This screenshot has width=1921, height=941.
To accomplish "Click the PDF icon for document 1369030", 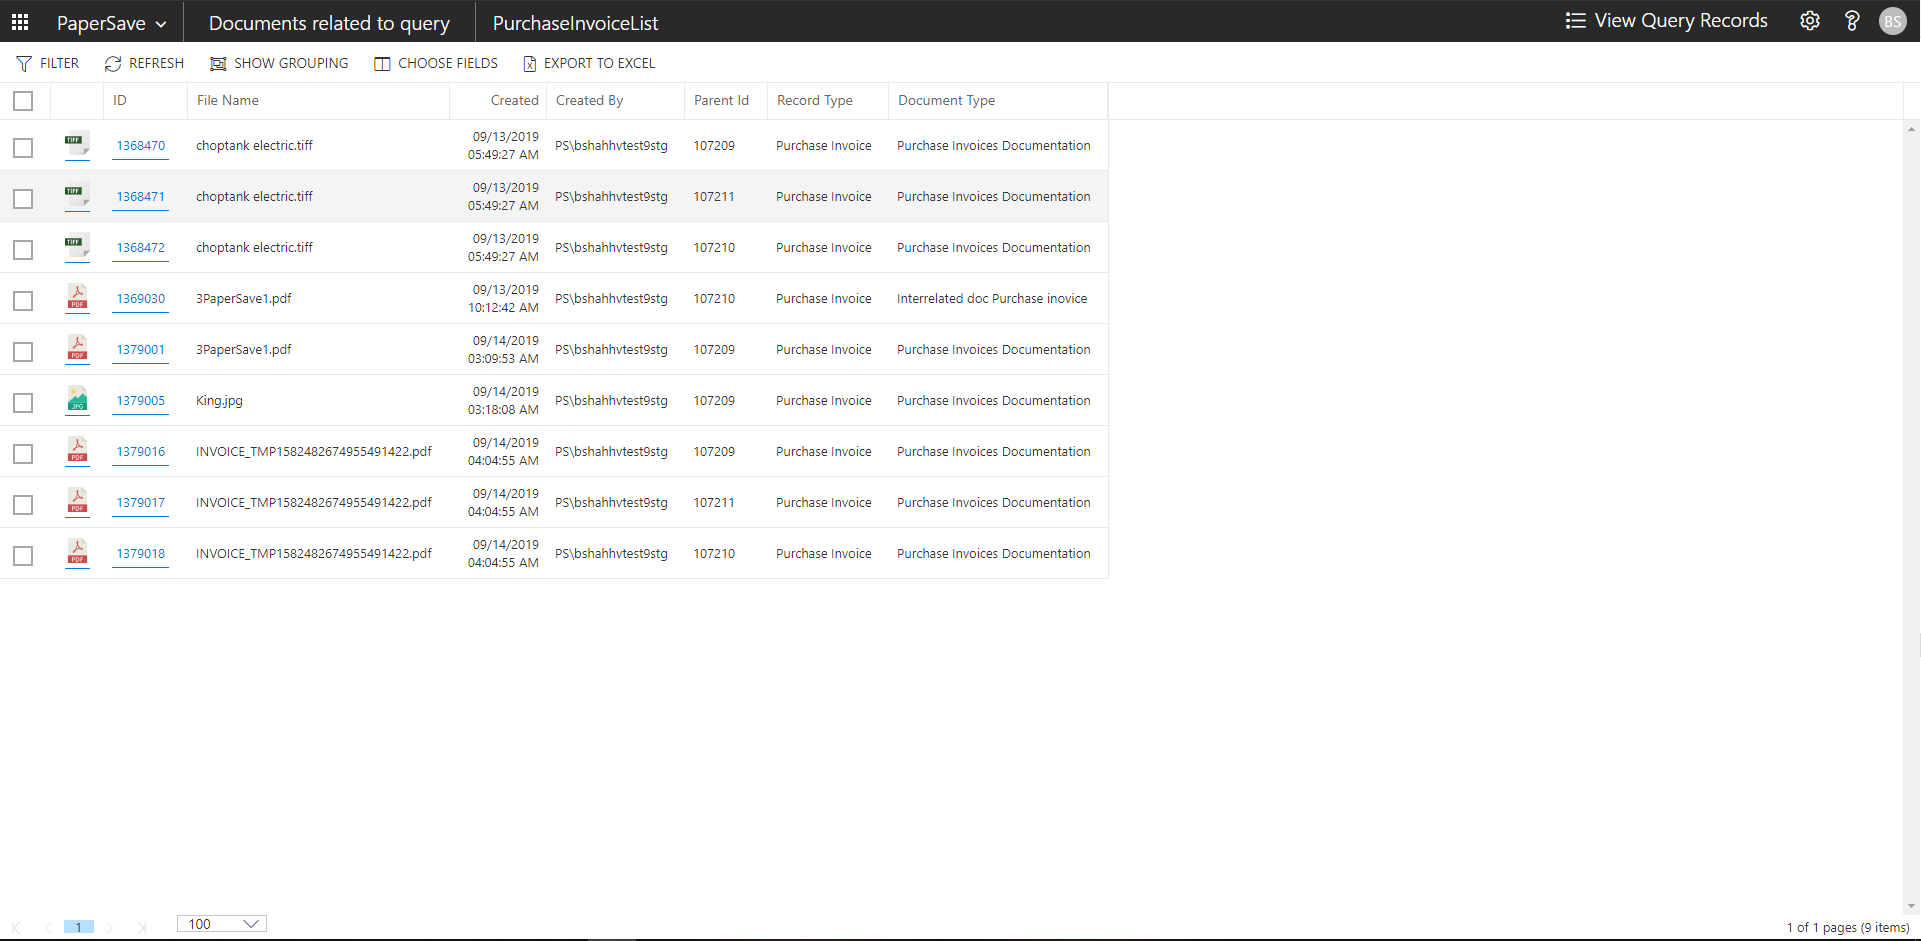I will click(77, 297).
